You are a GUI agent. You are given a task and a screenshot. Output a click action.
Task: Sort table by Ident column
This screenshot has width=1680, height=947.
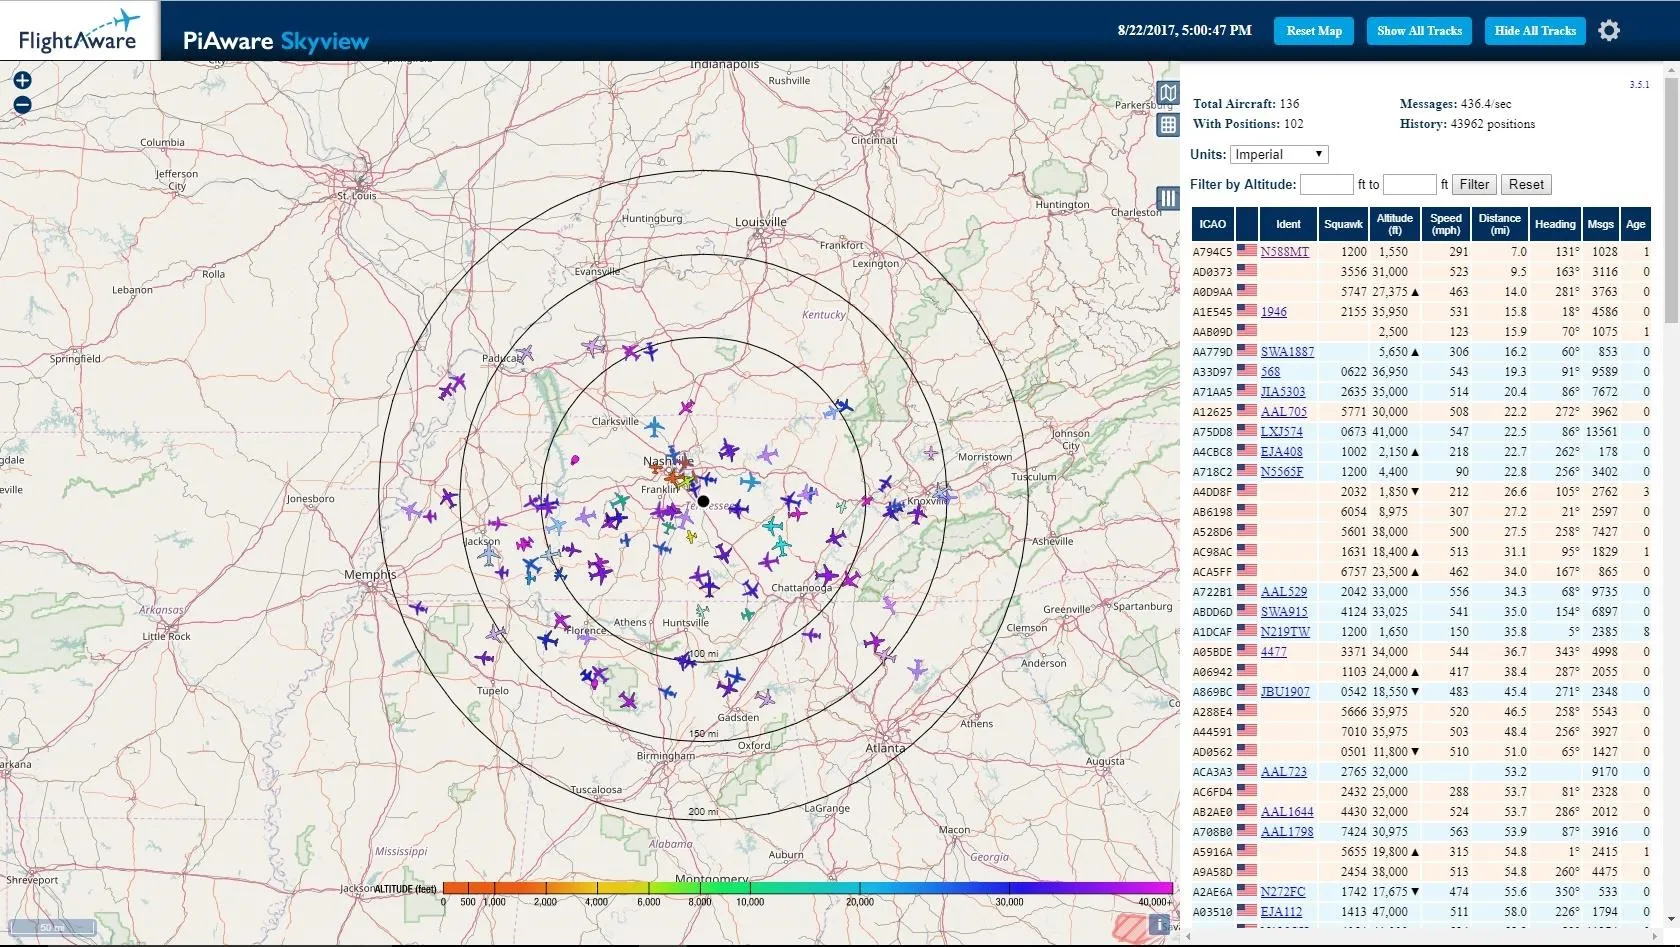[x=1288, y=224]
